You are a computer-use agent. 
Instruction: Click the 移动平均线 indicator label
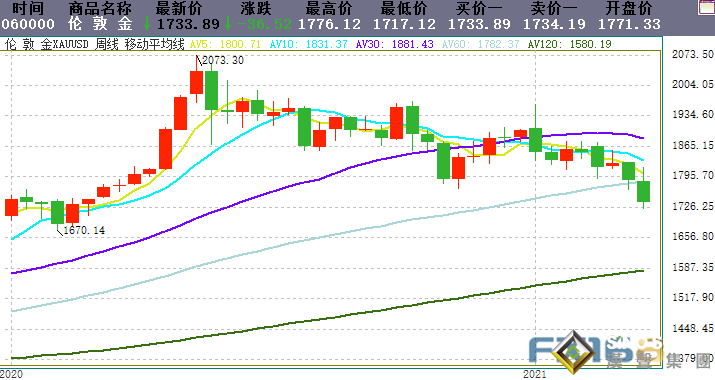pos(155,44)
